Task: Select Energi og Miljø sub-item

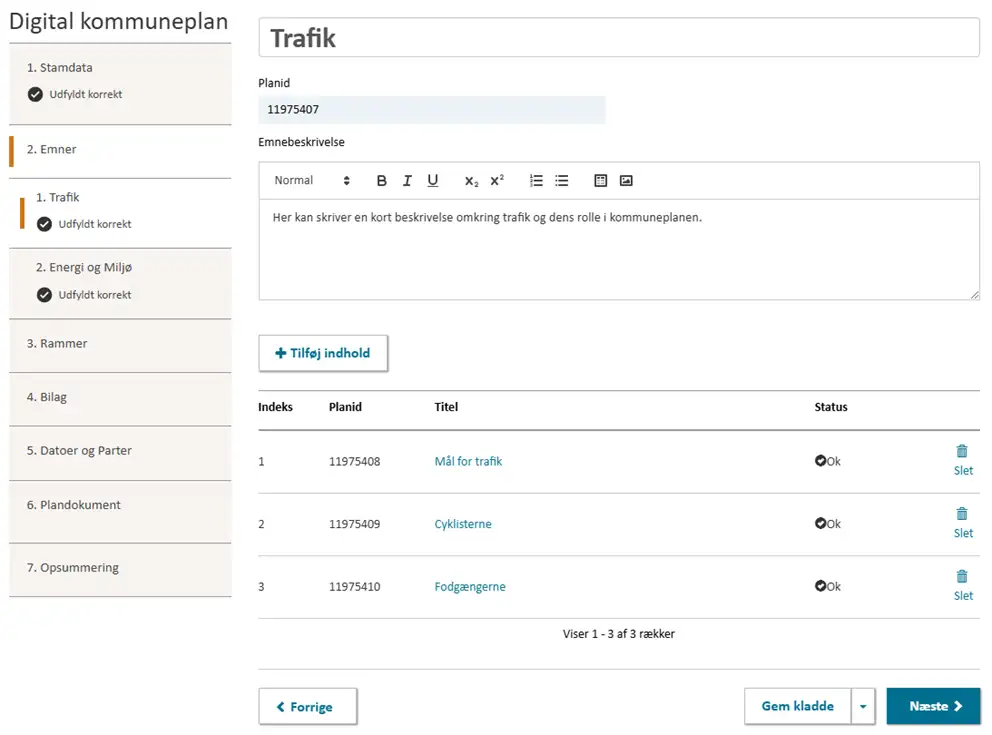Action: tap(84, 268)
